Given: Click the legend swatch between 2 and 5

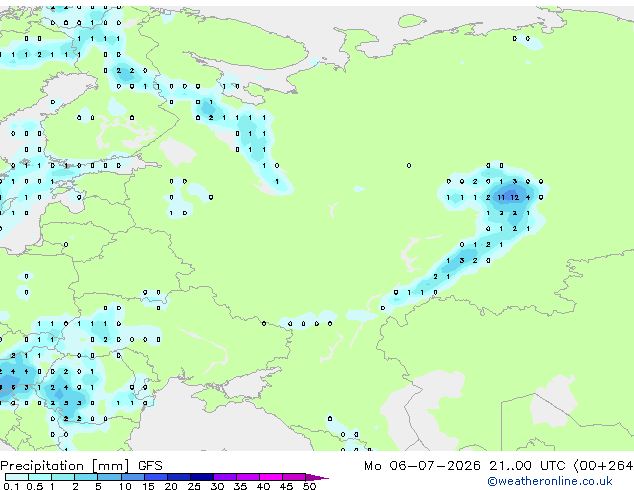Looking at the screenshot, I should [86, 477].
